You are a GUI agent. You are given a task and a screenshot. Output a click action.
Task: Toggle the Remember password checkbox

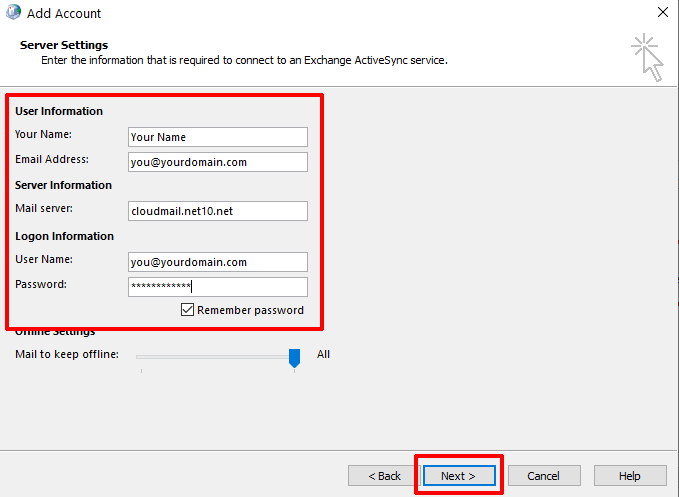[x=188, y=310]
